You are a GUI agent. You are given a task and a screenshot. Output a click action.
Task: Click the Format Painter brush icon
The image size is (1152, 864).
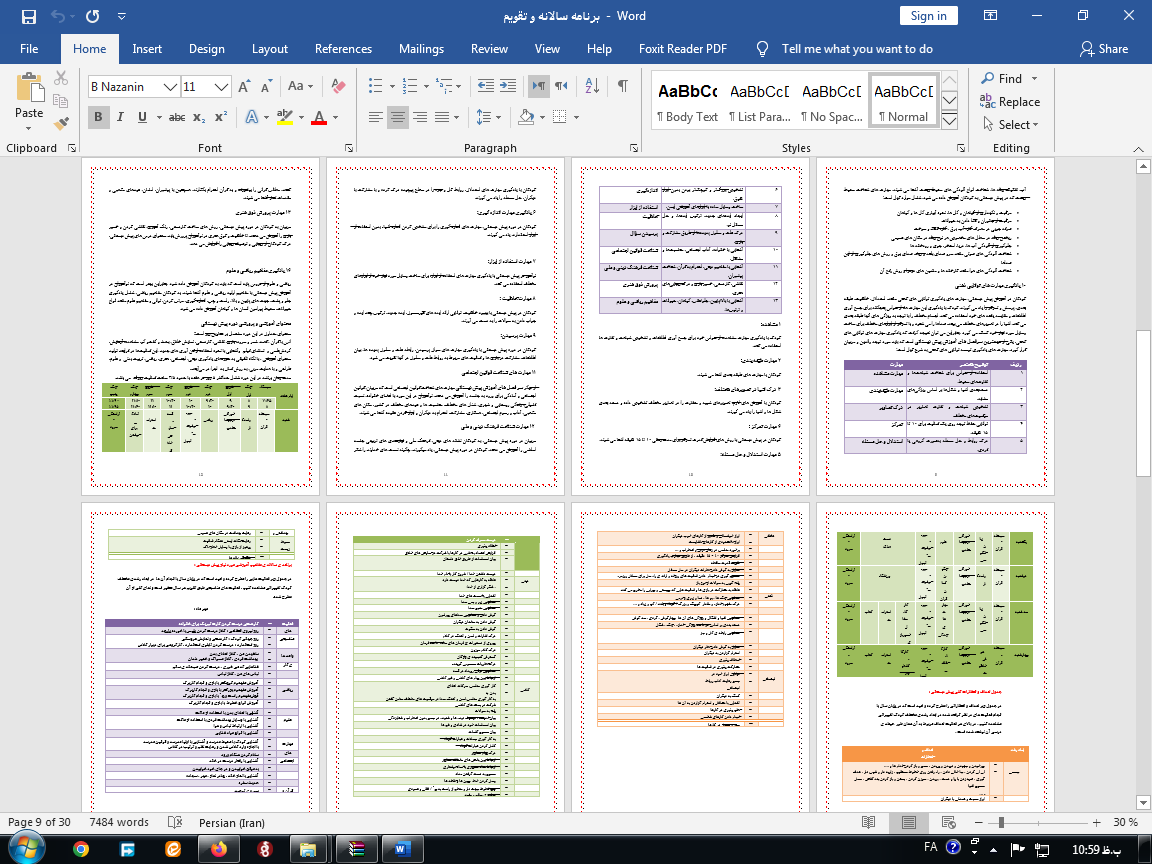(x=61, y=123)
